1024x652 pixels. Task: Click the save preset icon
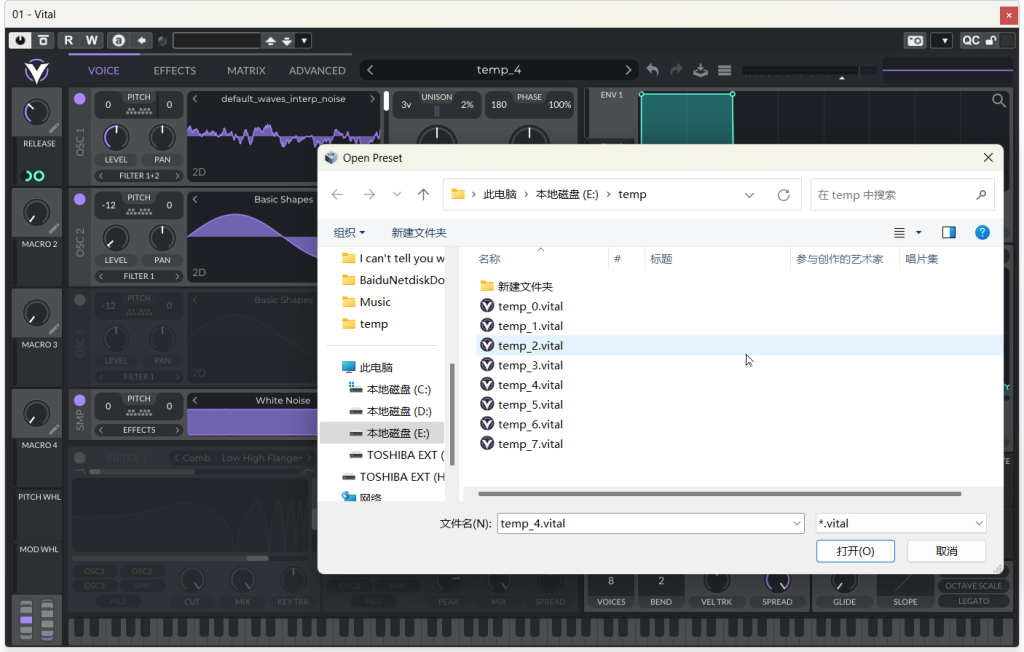pos(701,70)
